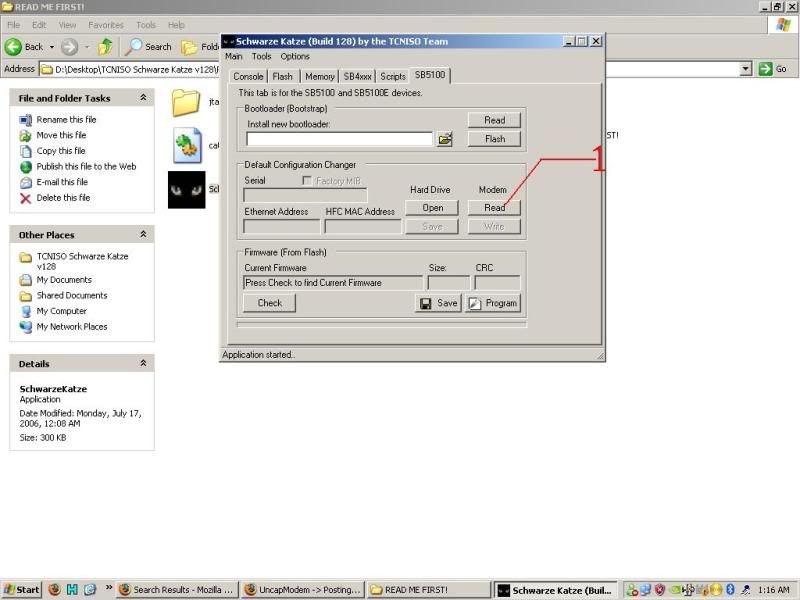
Task: Open the address bar dropdown arrow
Action: (x=745, y=69)
